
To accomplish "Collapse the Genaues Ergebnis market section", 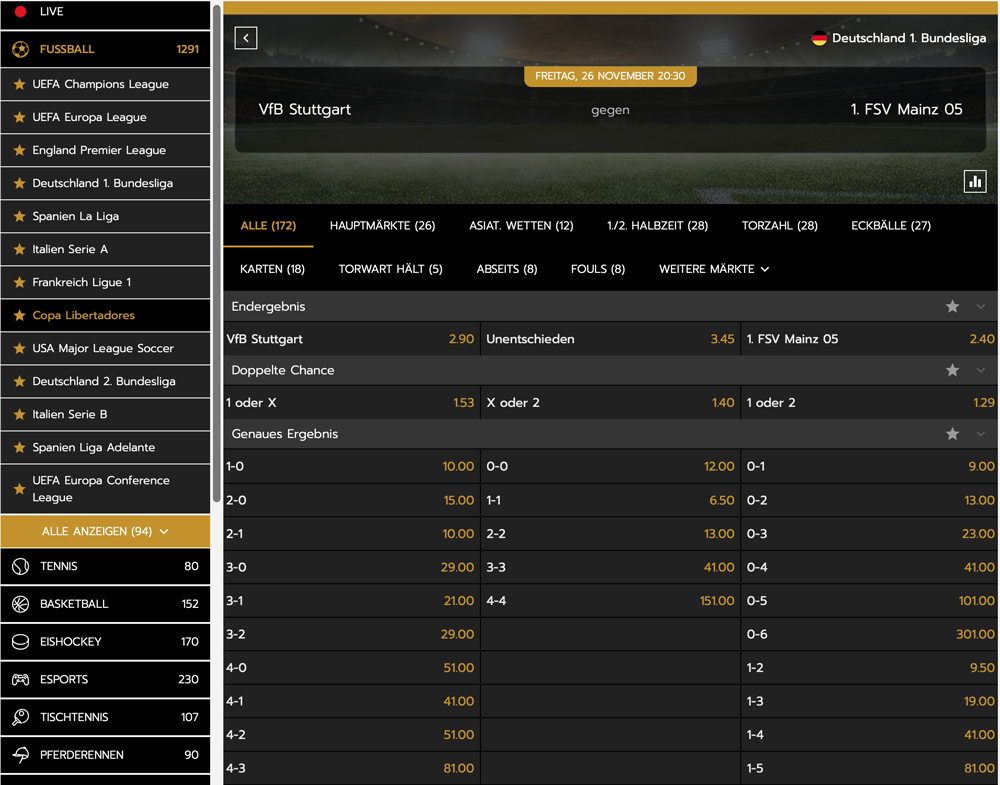I will coord(981,434).
